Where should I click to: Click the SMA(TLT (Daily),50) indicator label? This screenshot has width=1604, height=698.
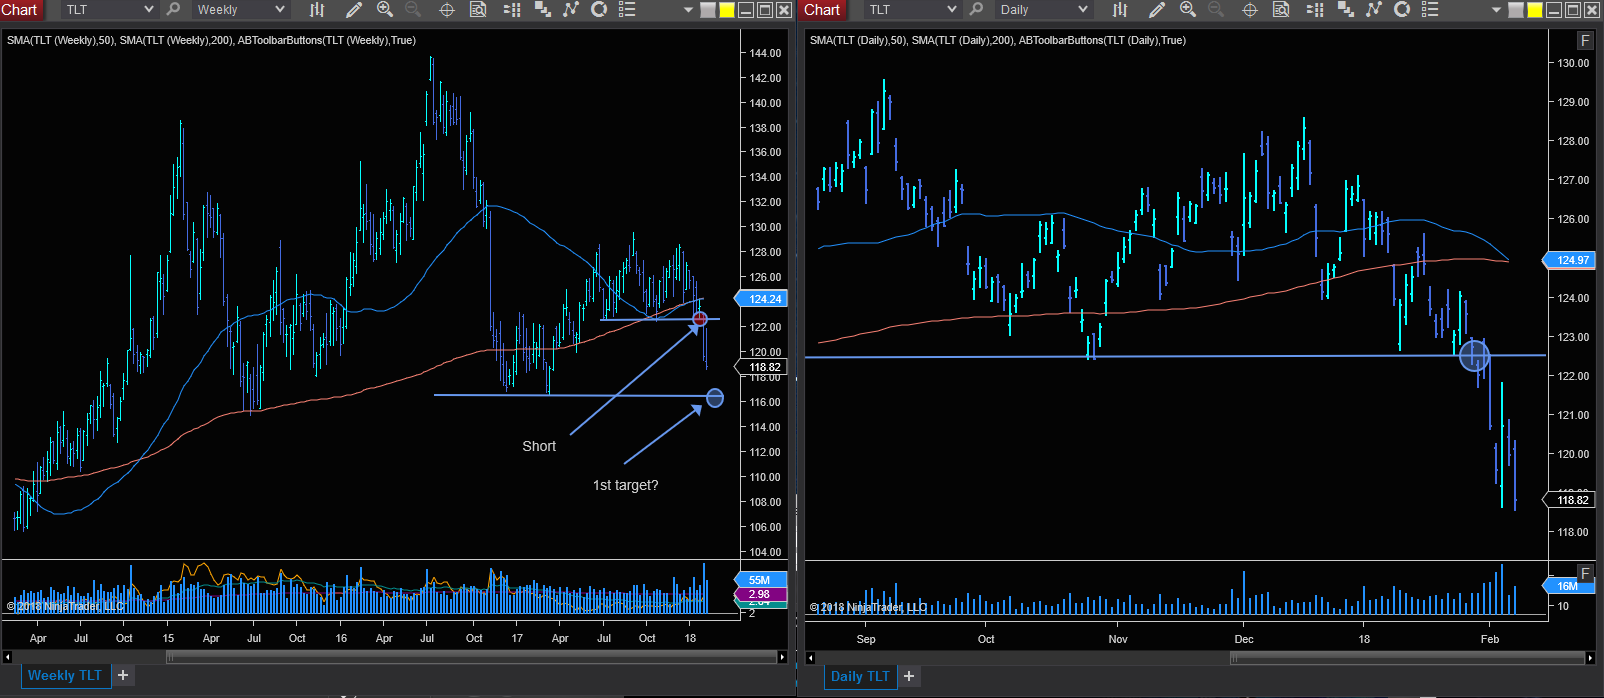click(x=858, y=40)
